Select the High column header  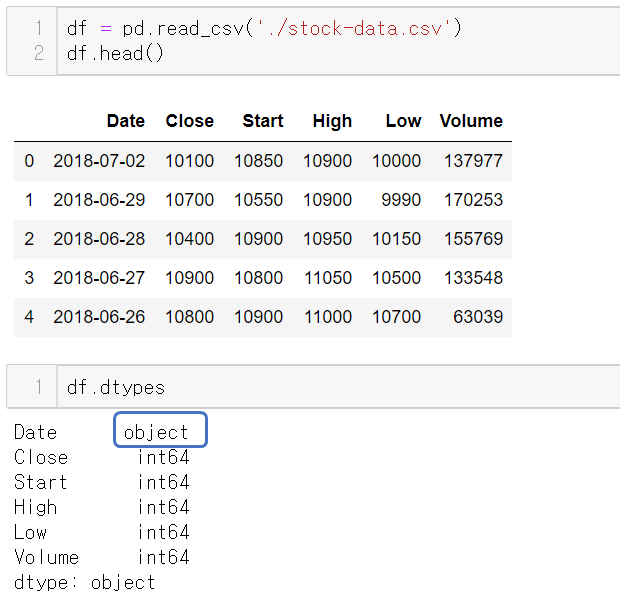332,121
